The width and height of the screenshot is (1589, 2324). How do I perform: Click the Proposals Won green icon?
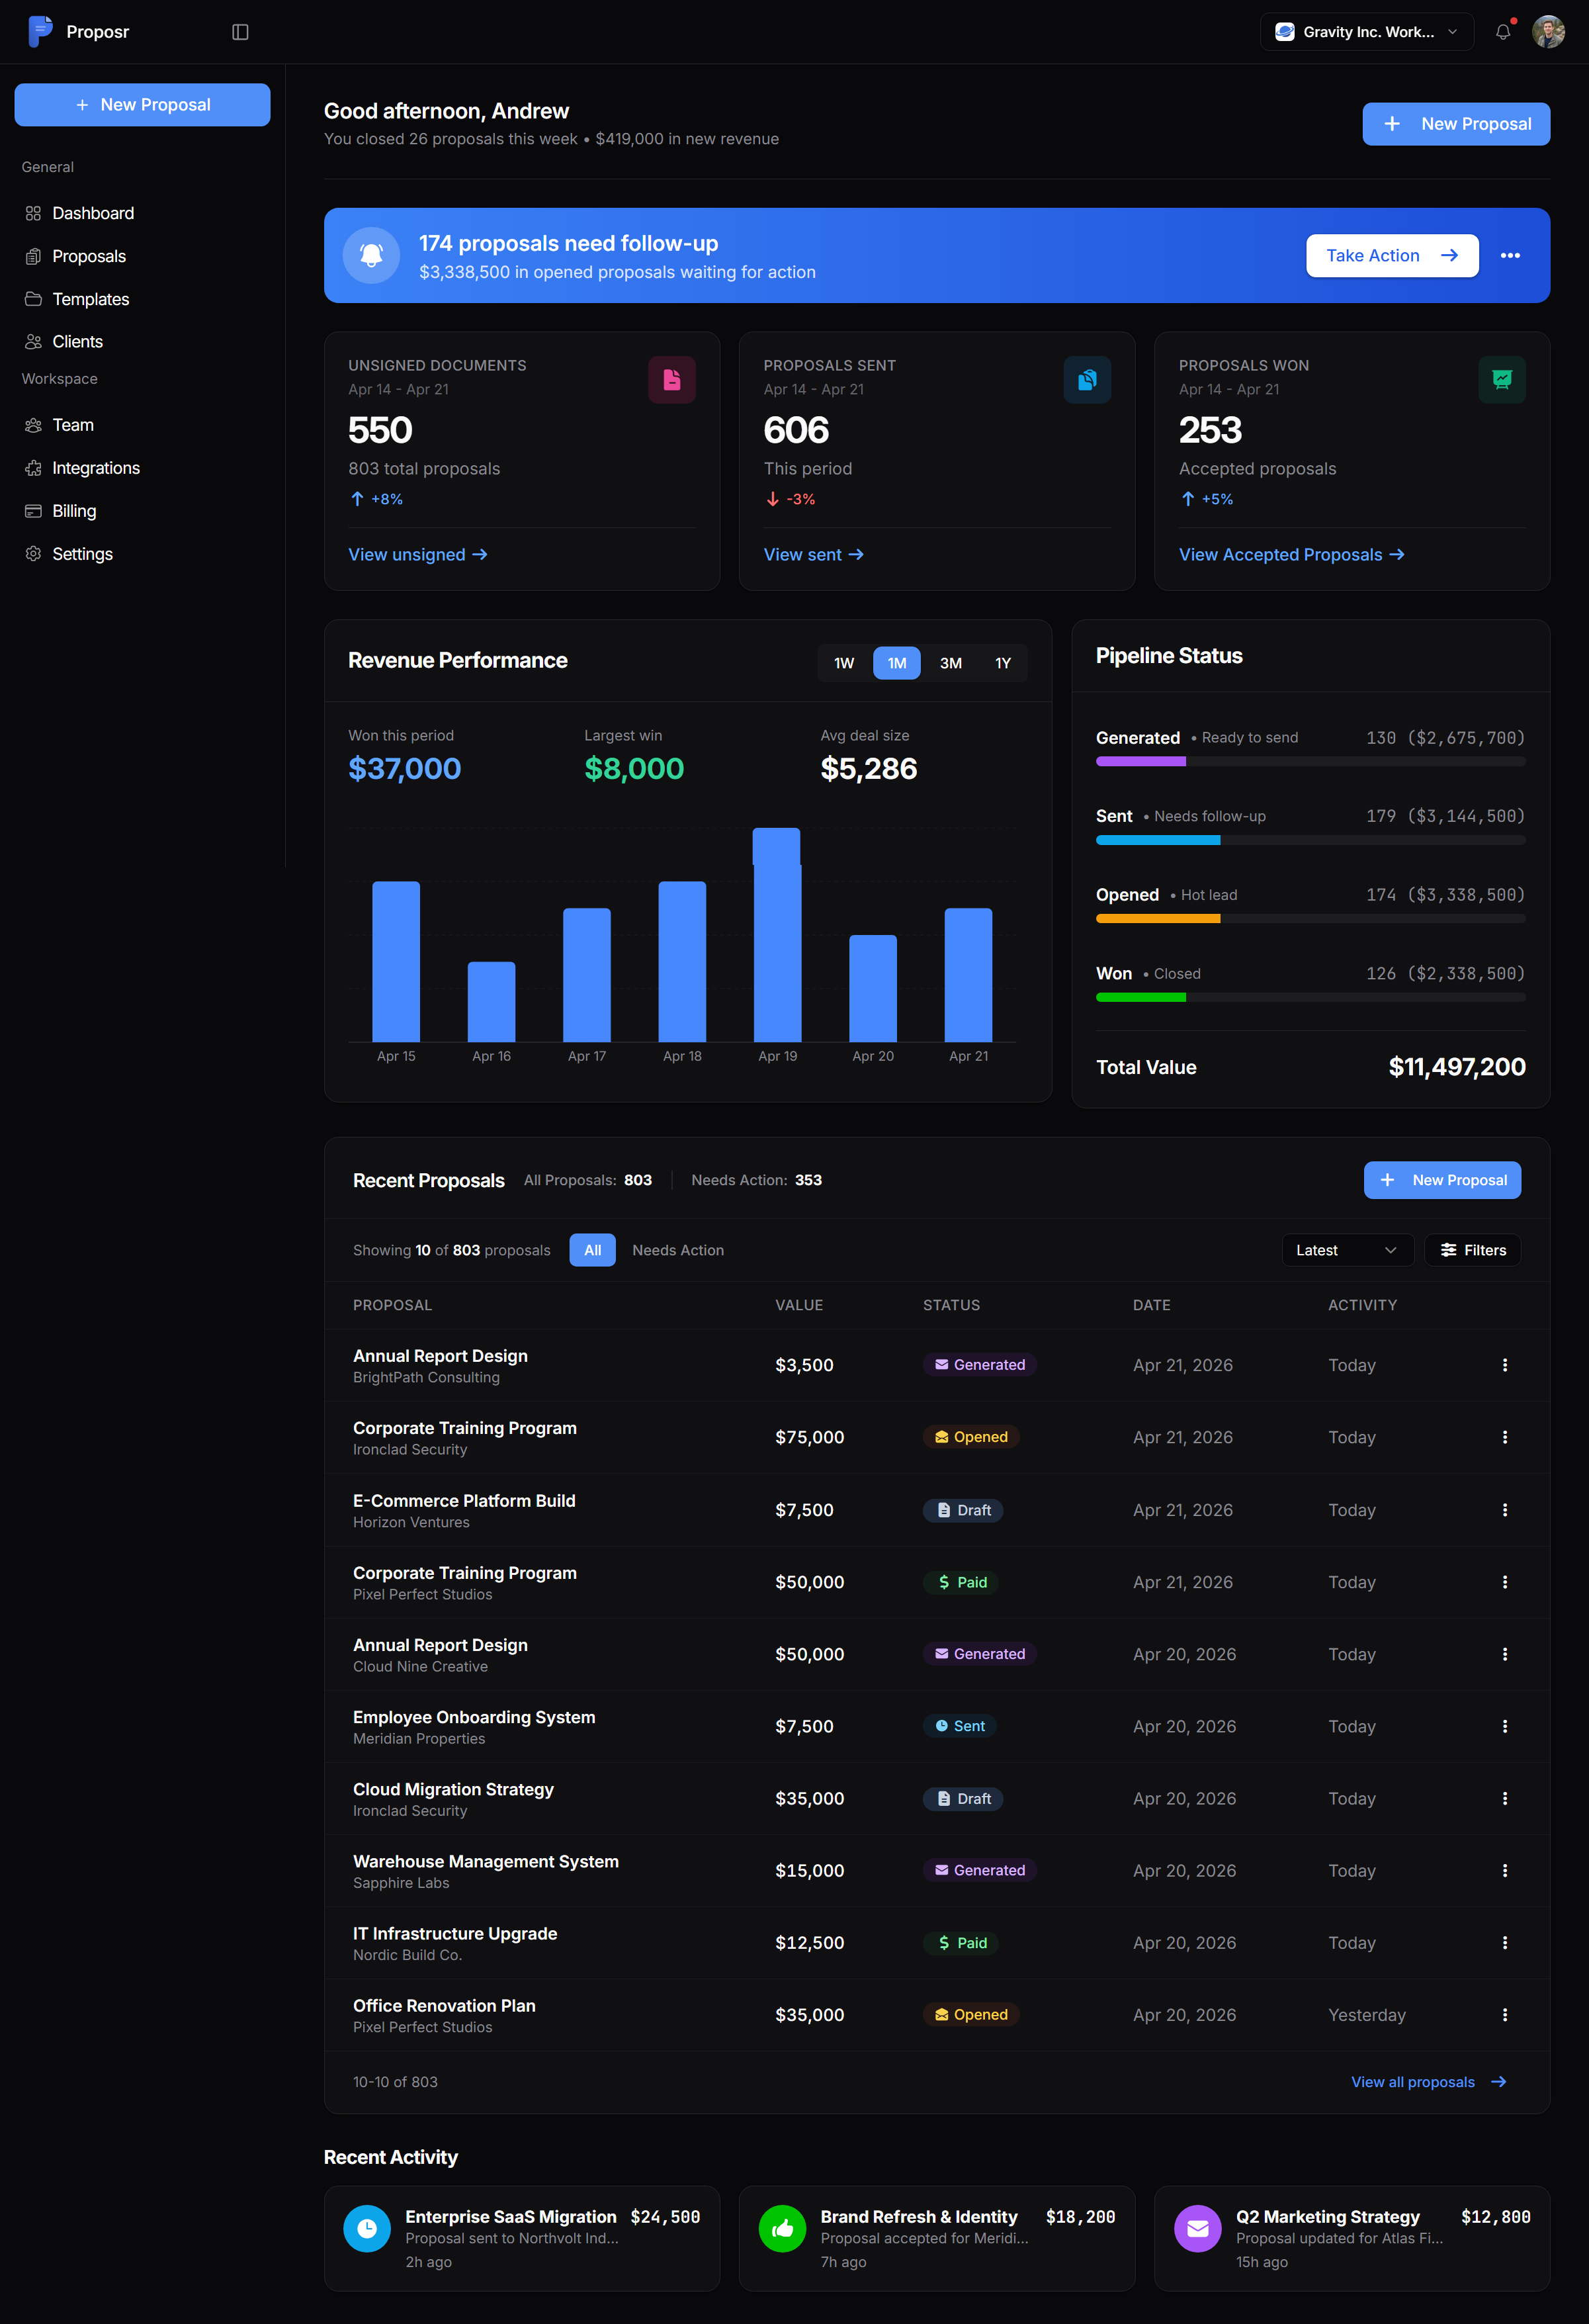[x=1502, y=380]
